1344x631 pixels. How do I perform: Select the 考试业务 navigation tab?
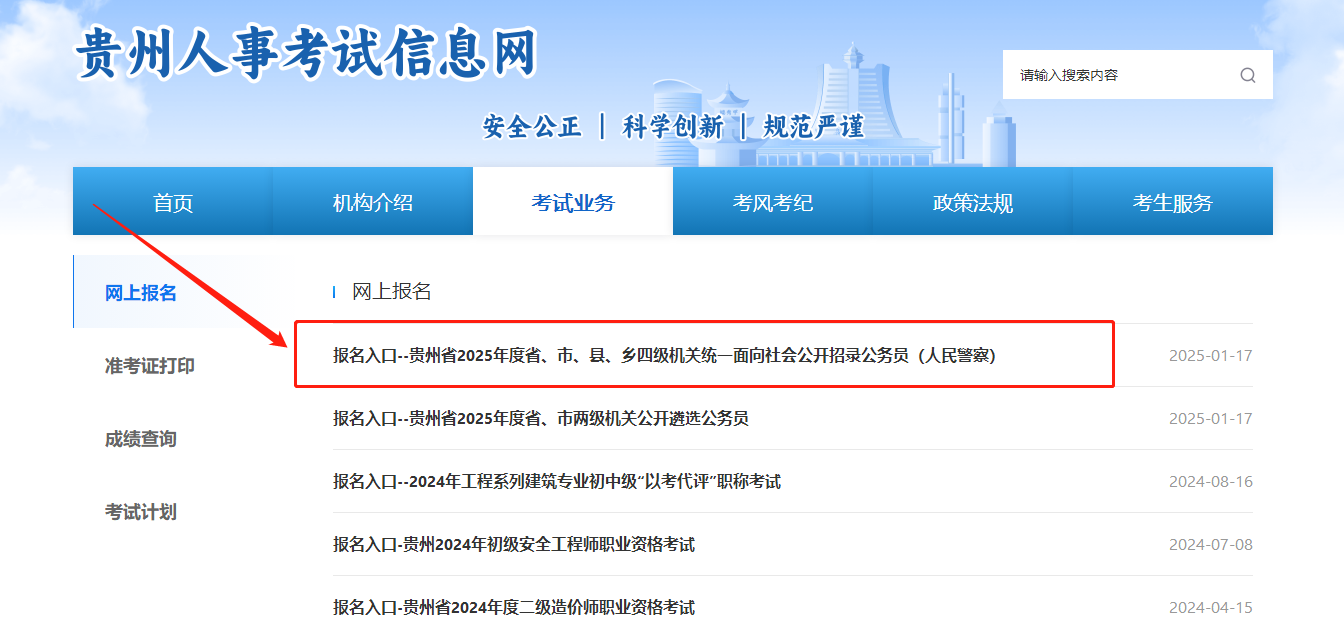[573, 202]
